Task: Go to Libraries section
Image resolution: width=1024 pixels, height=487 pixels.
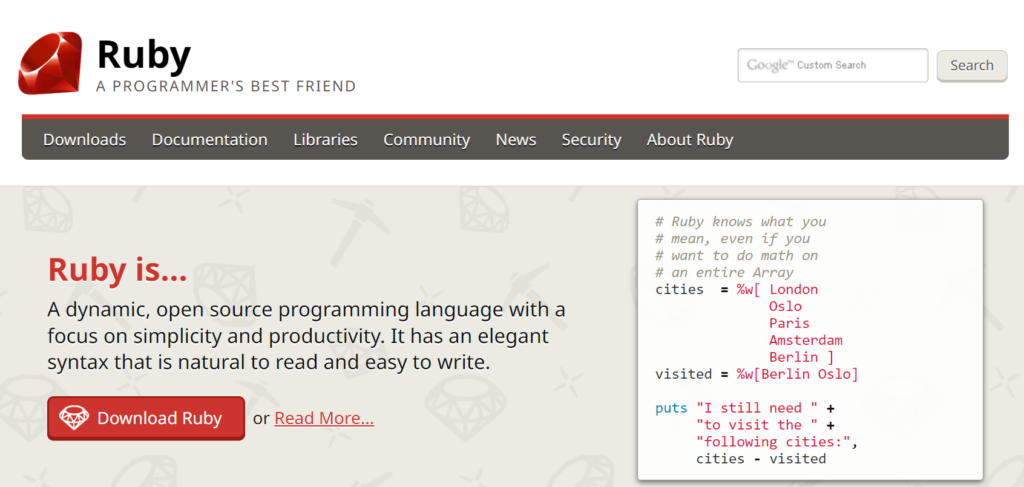Action: [325, 140]
